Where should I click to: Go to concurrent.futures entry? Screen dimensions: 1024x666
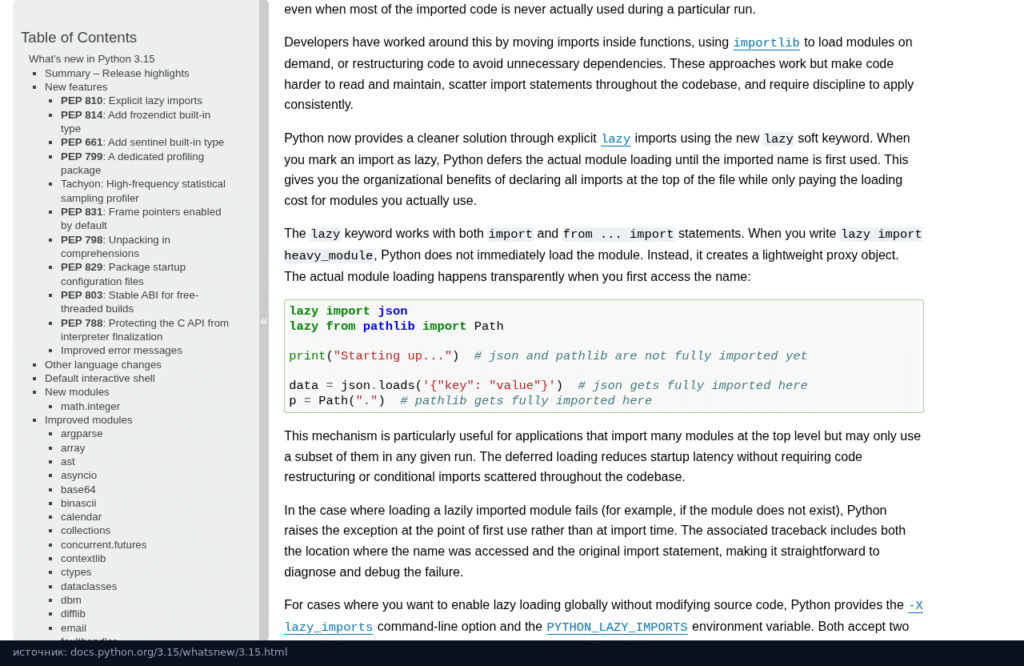[x=104, y=545]
